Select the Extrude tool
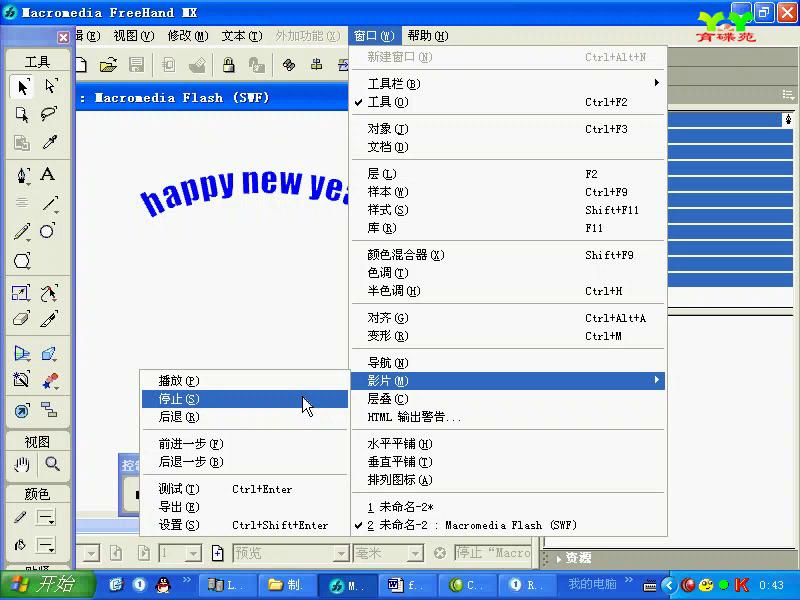This screenshot has height=600, width=800. [x=49, y=354]
